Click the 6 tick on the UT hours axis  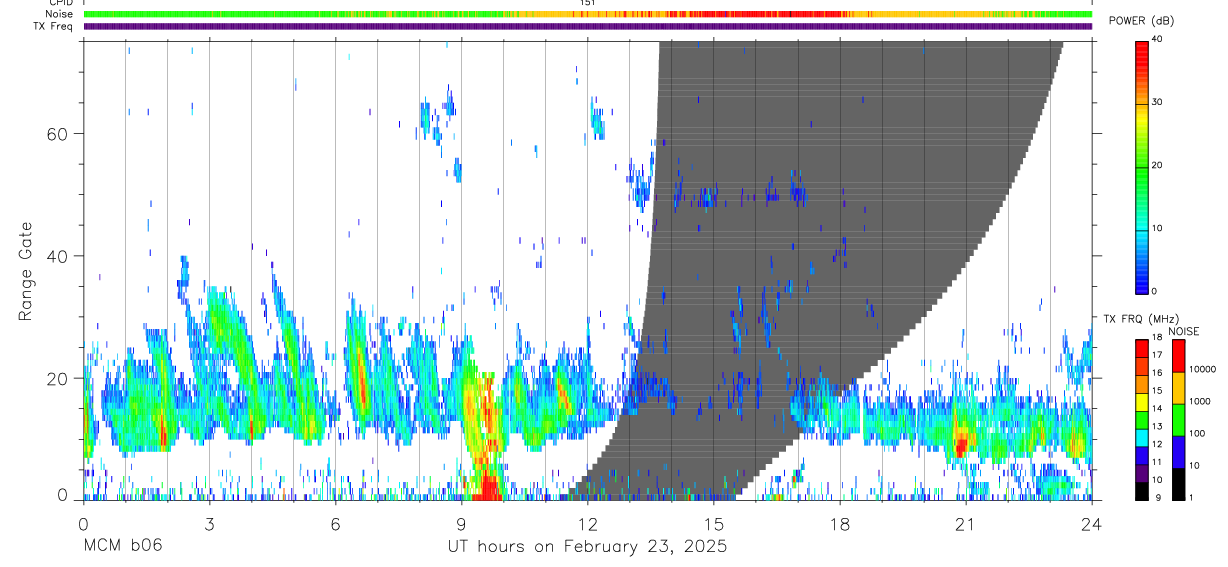pyautogui.click(x=335, y=524)
